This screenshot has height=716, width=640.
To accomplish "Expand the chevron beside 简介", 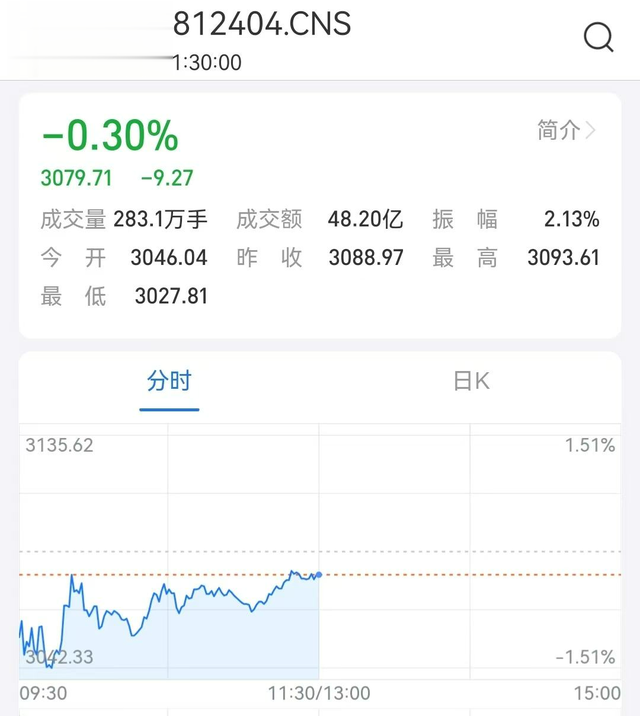I will coord(591,131).
